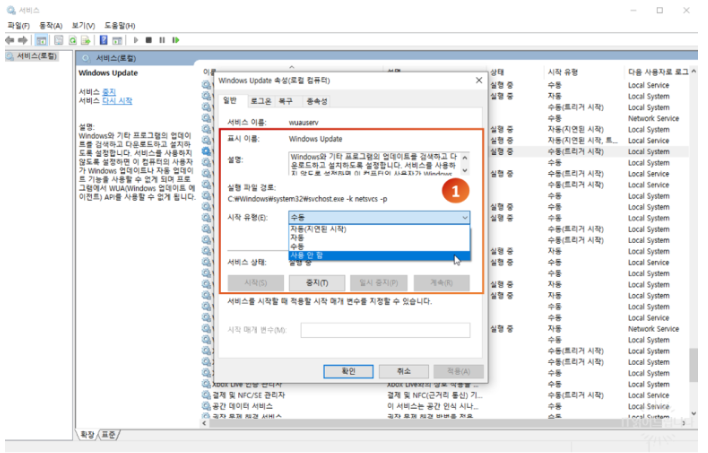
Task: Click the Forward arrow in the Services toolbar
Action: pyautogui.click(x=23, y=40)
